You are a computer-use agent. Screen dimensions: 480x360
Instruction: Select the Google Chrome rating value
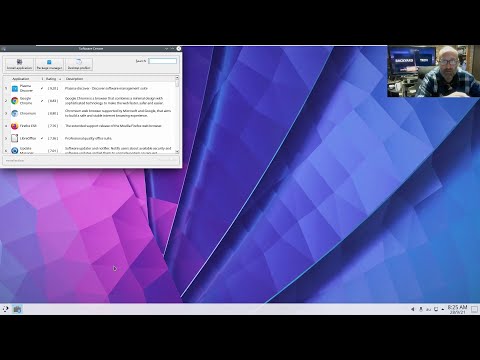point(53,101)
